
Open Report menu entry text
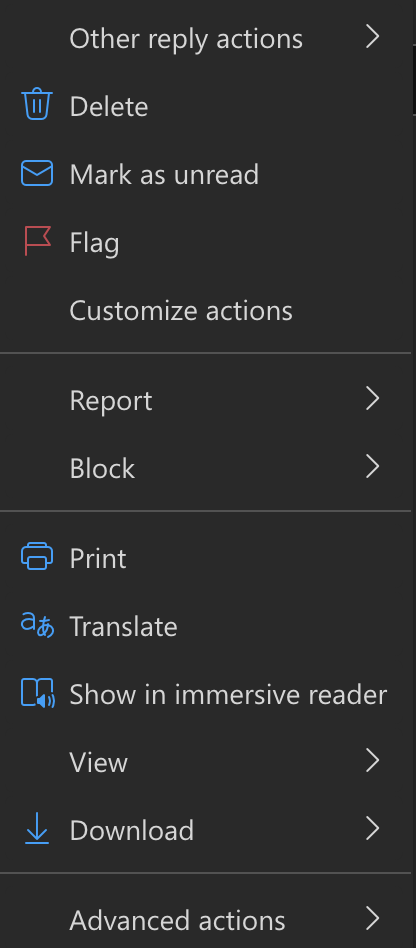click(x=111, y=401)
